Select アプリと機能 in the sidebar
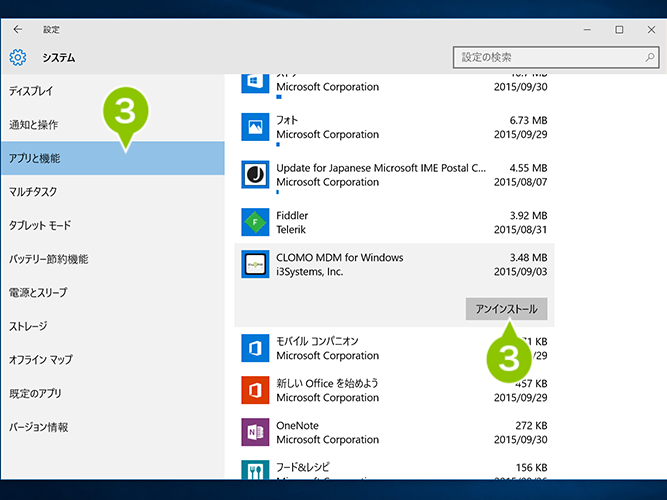Image resolution: width=667 pixels, height=500 pixels. 113,158
